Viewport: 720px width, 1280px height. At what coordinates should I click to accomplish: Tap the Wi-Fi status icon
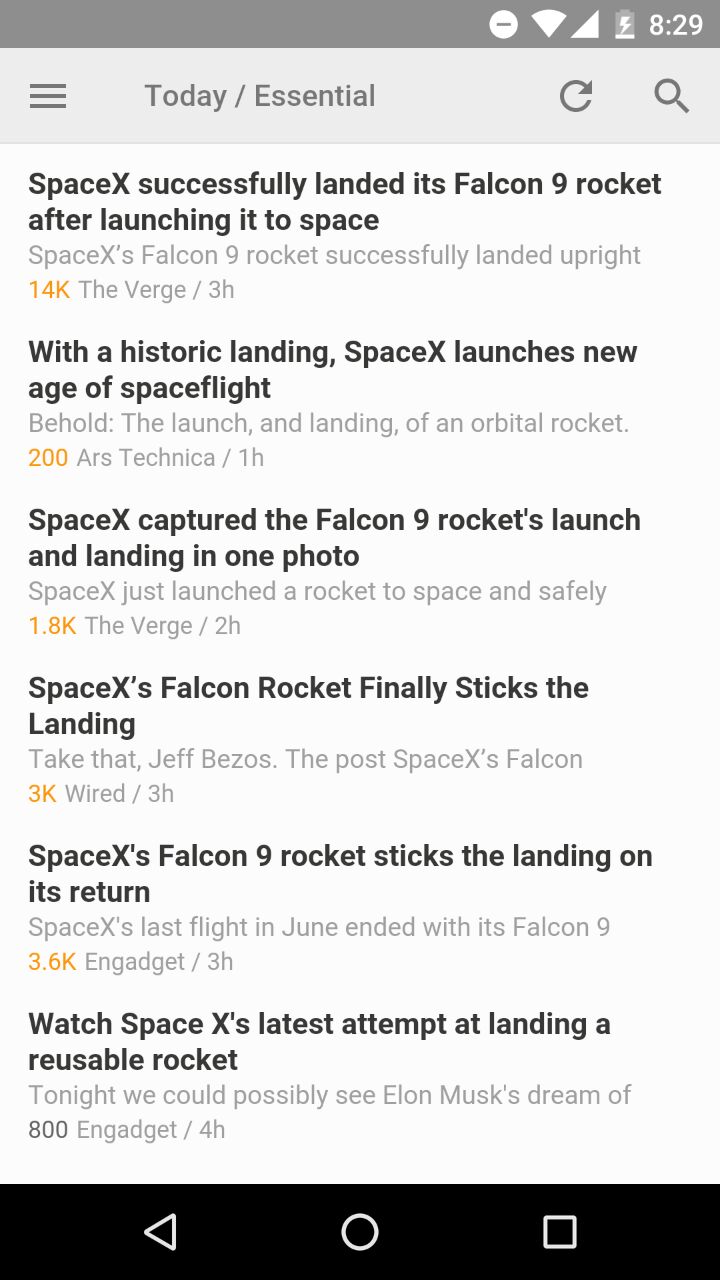[549, 24]
